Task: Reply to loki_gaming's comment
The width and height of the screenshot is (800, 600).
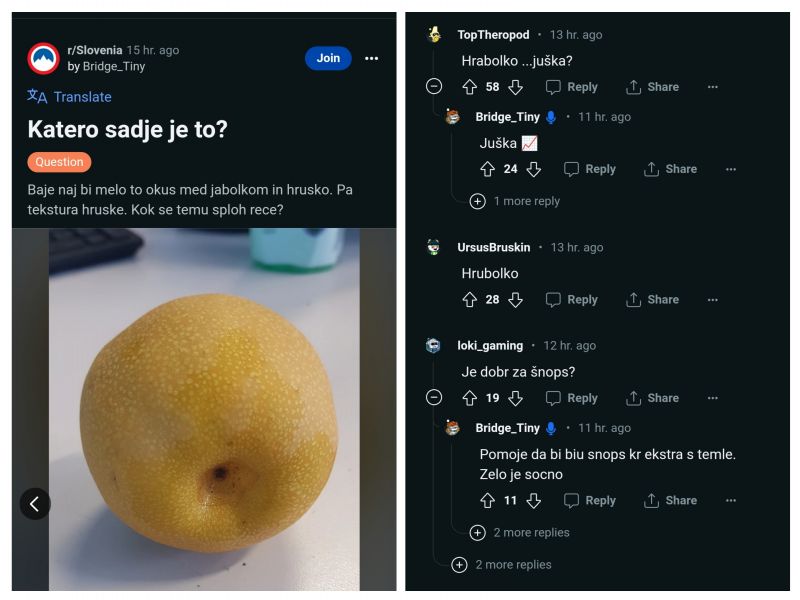Action: pos(571,398)
